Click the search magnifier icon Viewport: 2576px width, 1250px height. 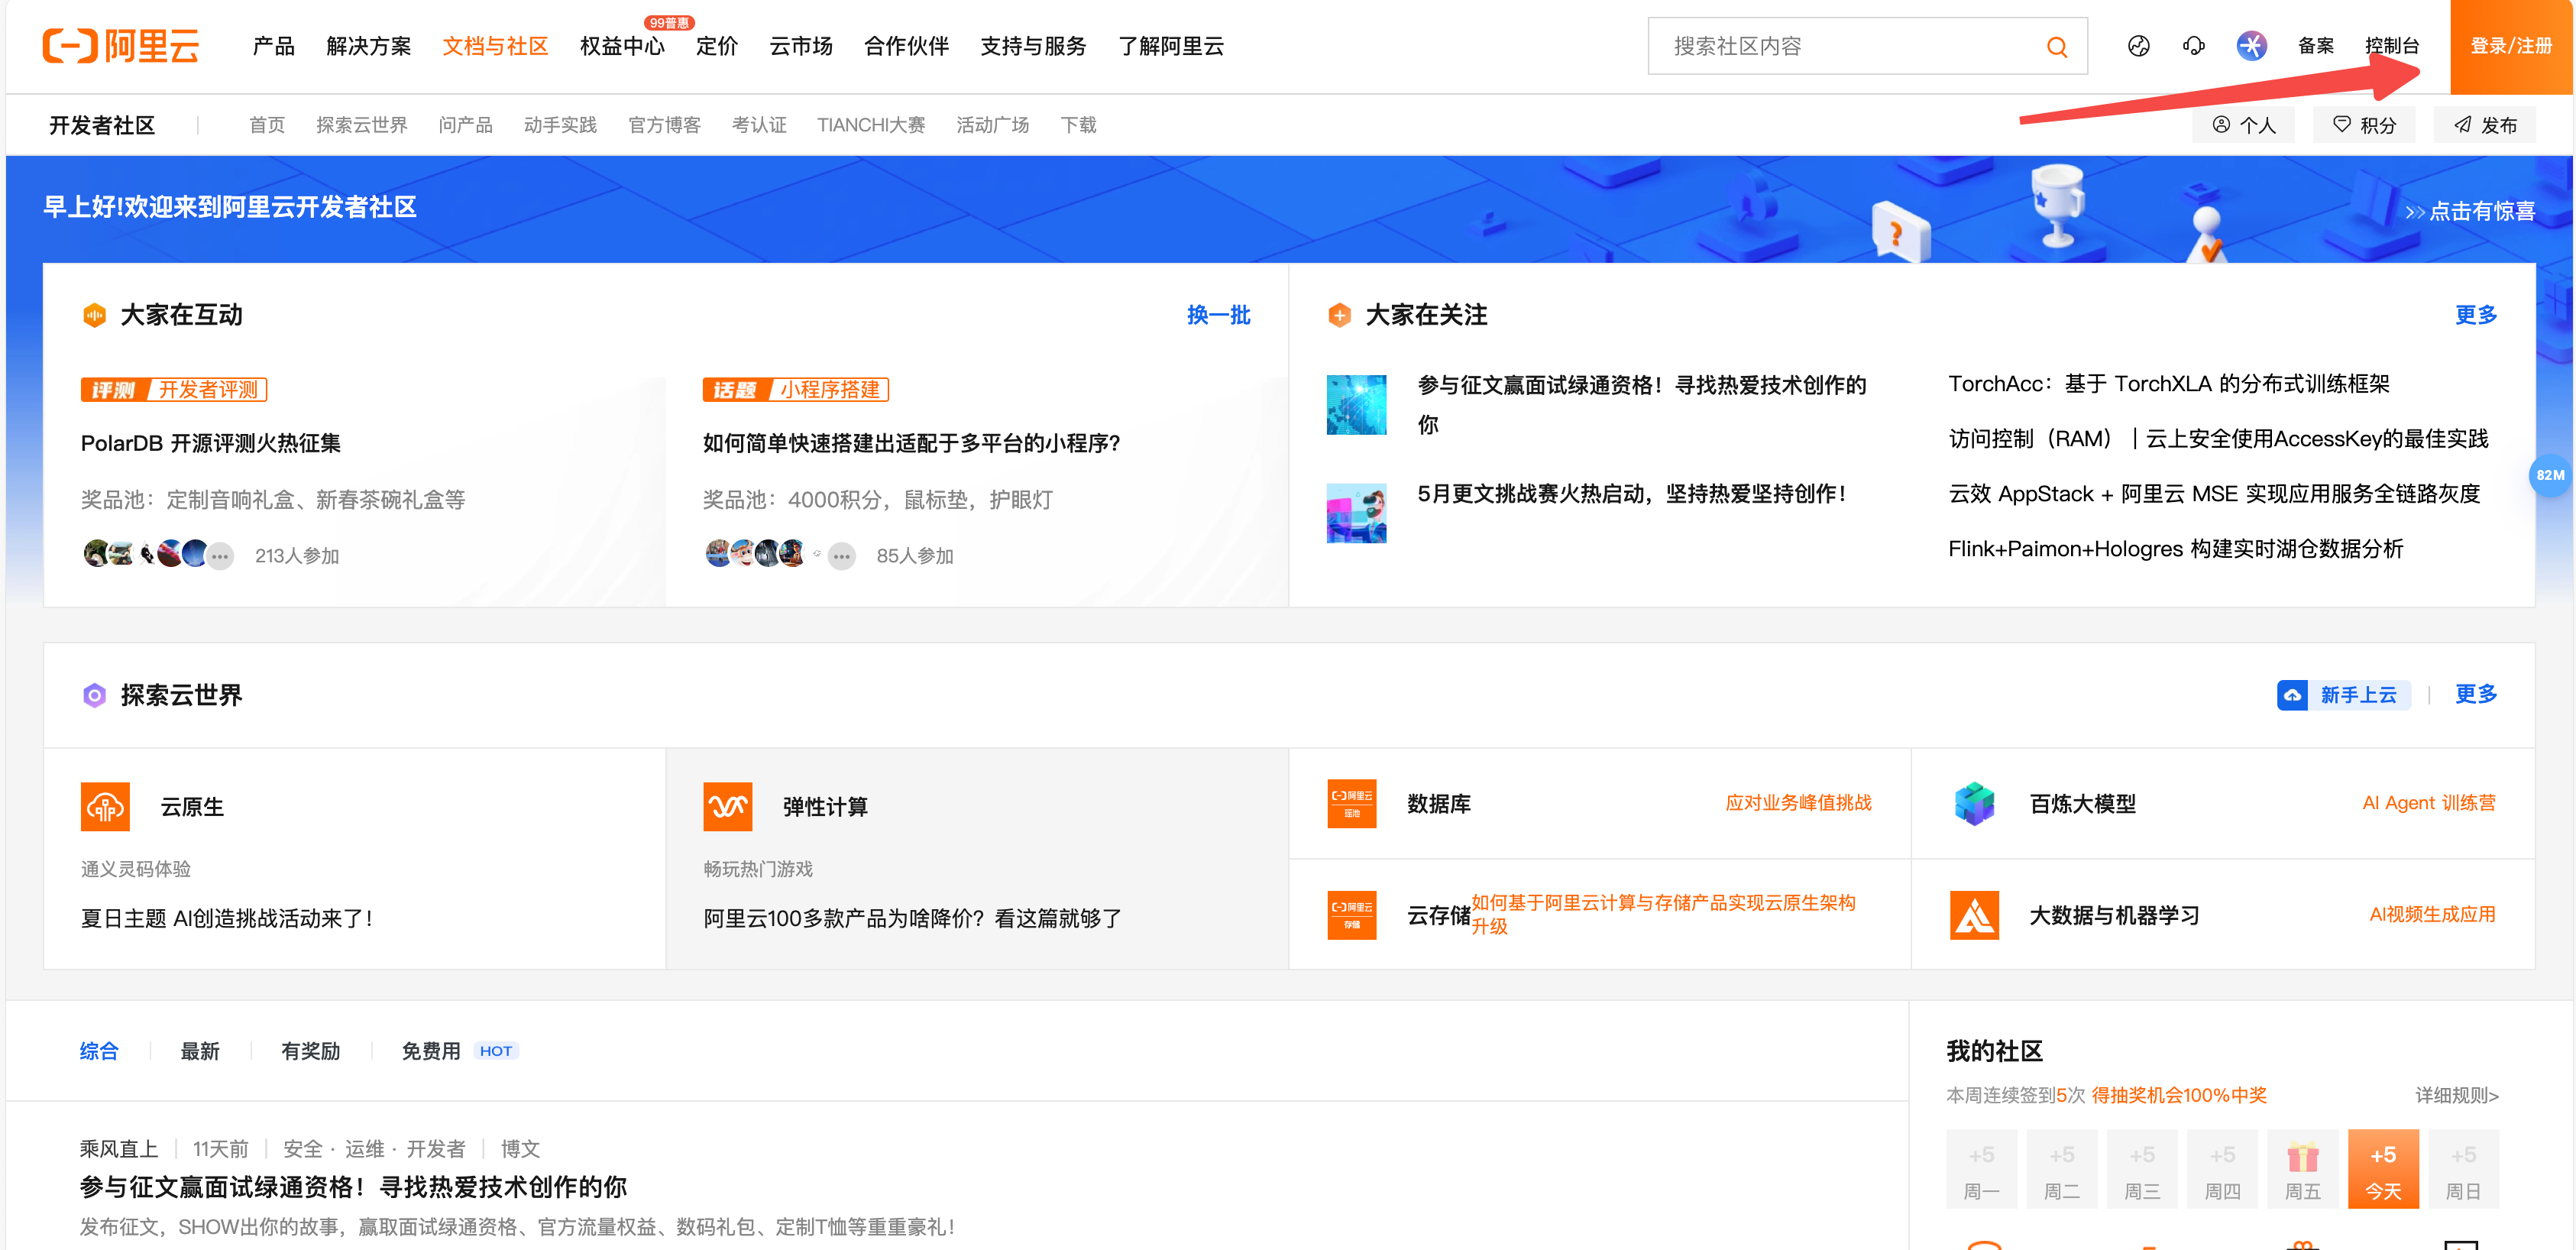tap(2056, 47)
